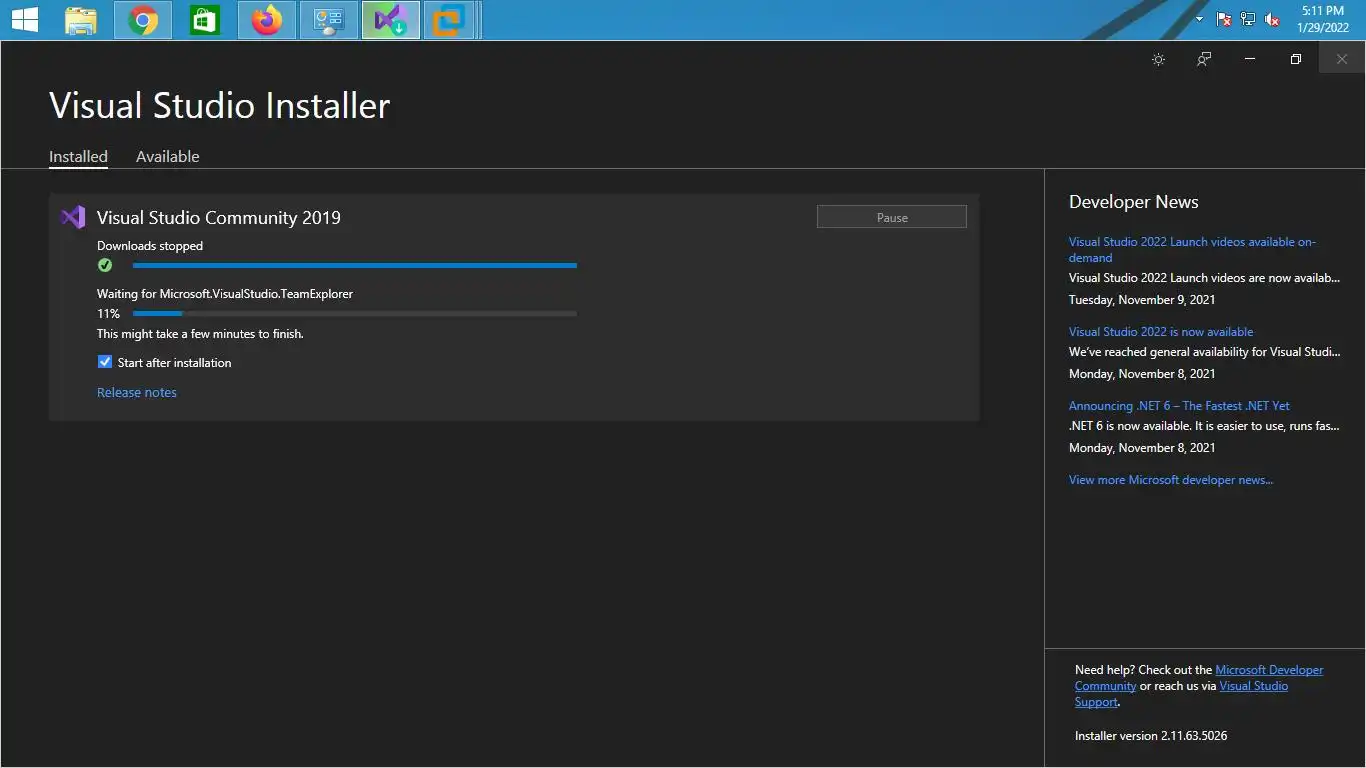Minimize the Visual Studio Installer window
Viewport: 1366px width, 768px height.
point(1250,59)
